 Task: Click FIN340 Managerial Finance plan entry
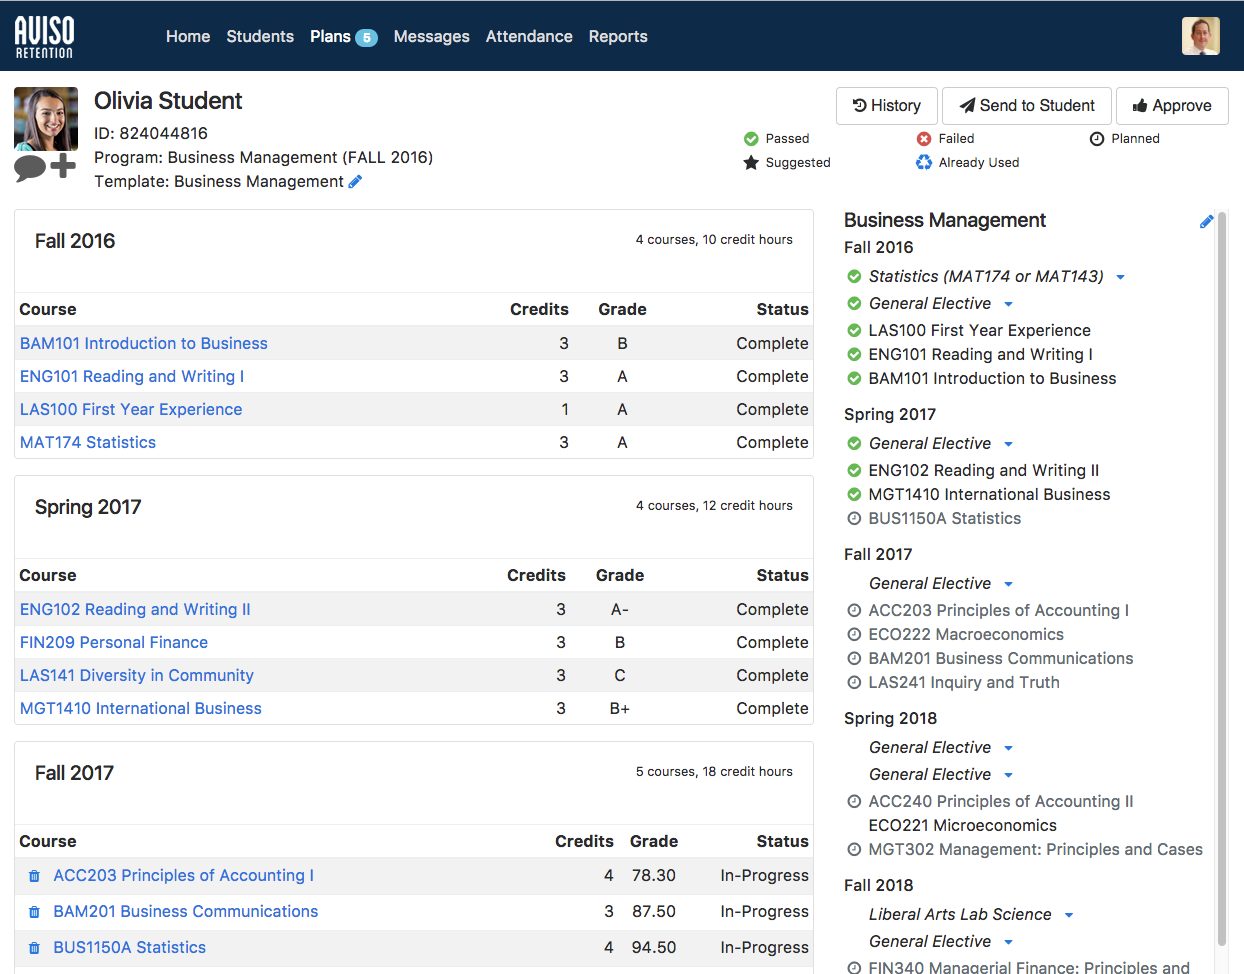(1029, 966)
